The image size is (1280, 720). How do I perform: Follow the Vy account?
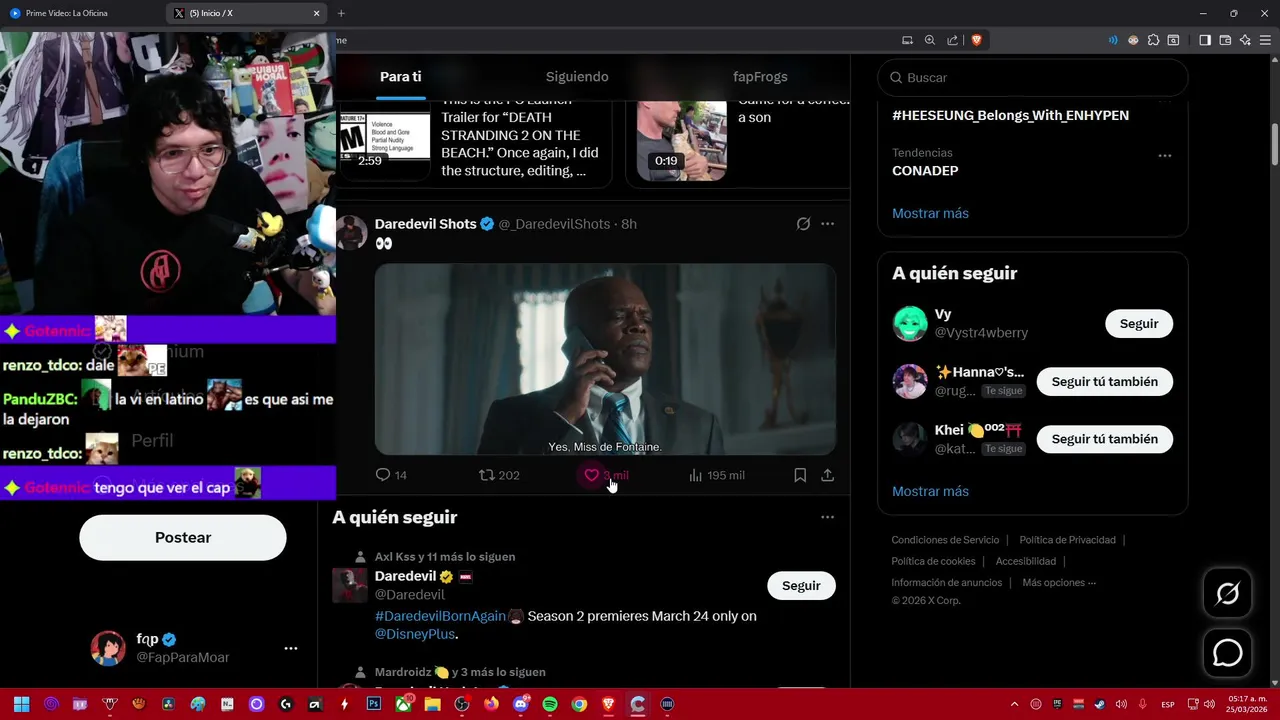[1138, 324]
